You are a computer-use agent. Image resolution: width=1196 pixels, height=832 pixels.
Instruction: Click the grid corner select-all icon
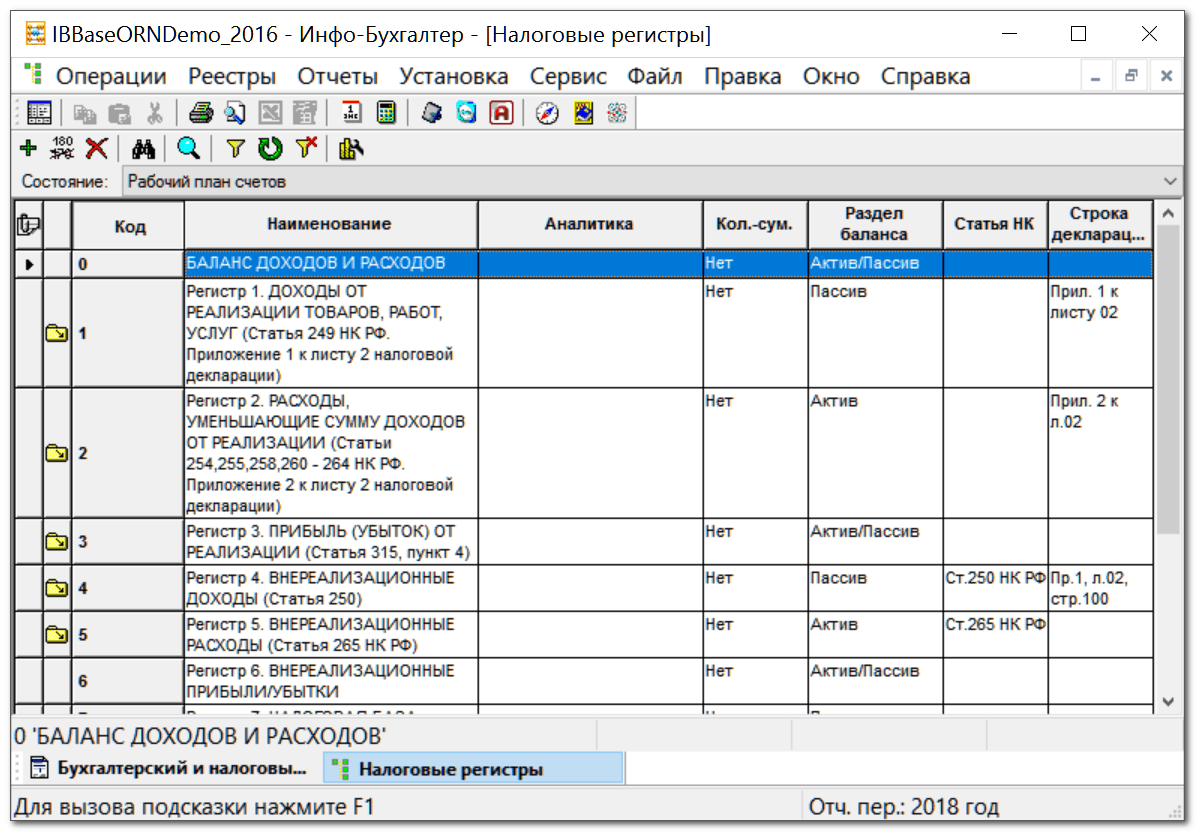pyautogui.click(x=28, y=224)
